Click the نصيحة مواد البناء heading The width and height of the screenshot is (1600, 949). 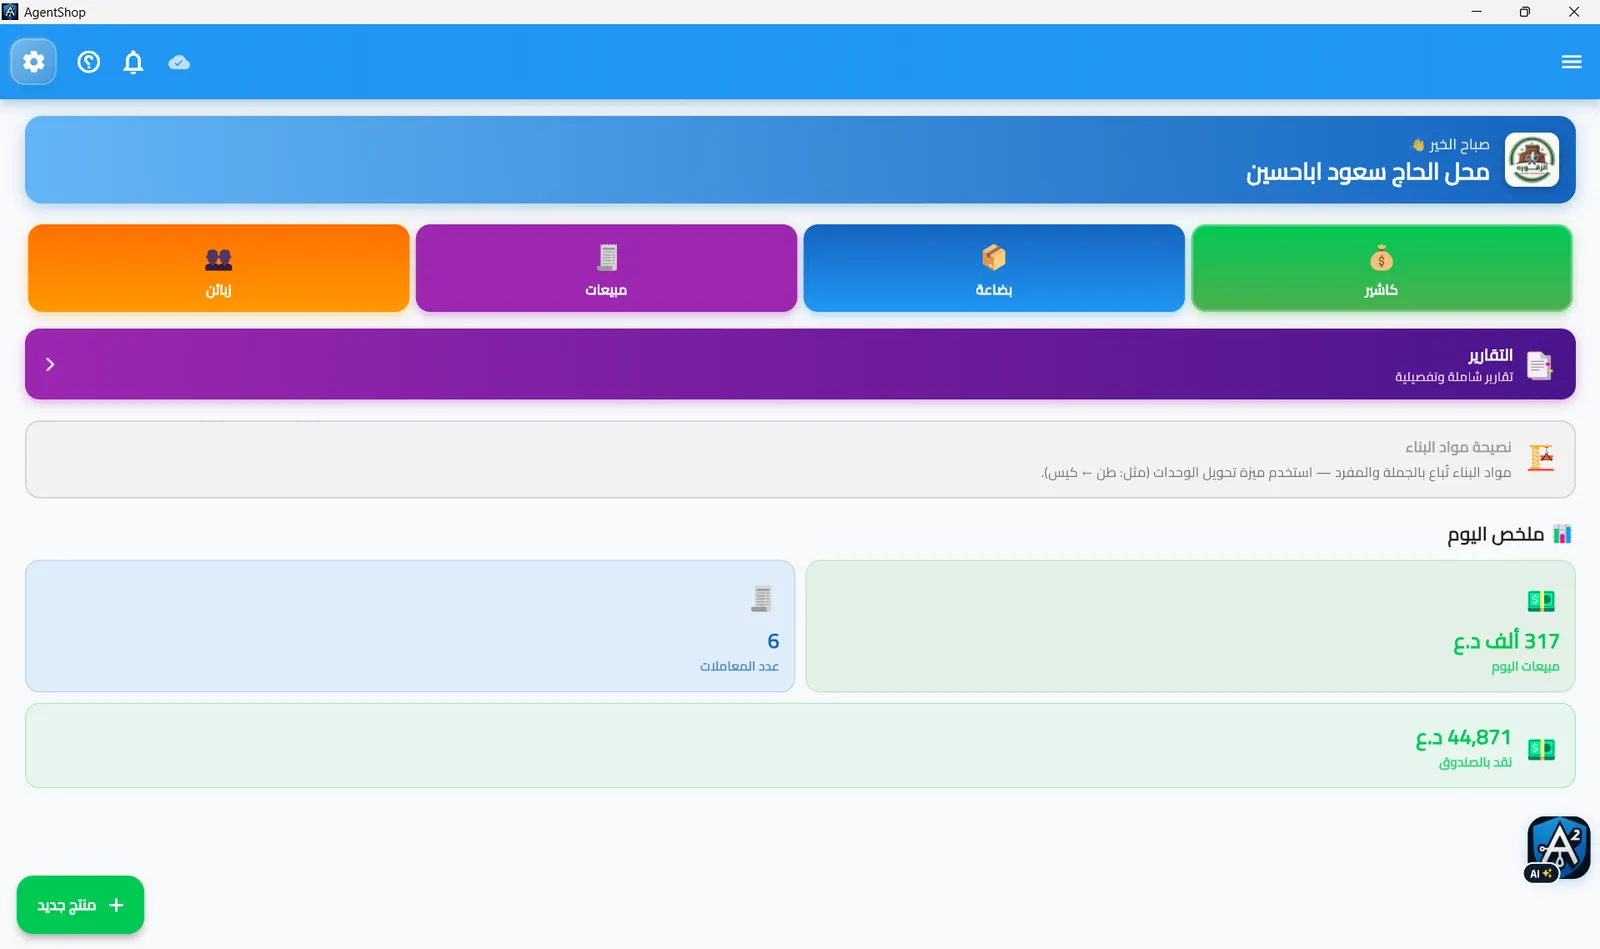pos(1458,447)
